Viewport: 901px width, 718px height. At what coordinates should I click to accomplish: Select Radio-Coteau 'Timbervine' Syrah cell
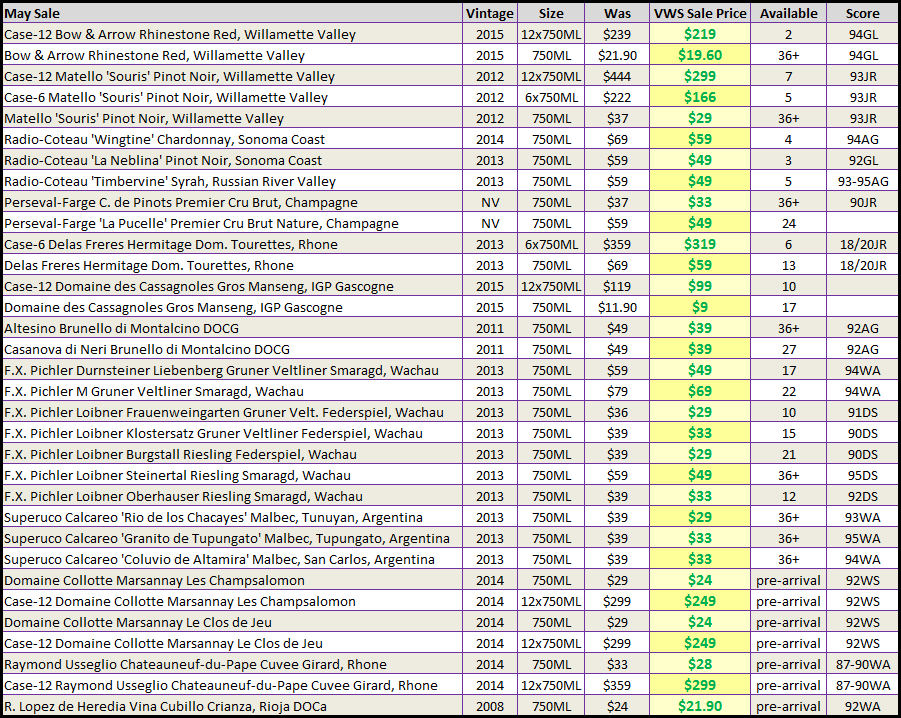point(232,182)
